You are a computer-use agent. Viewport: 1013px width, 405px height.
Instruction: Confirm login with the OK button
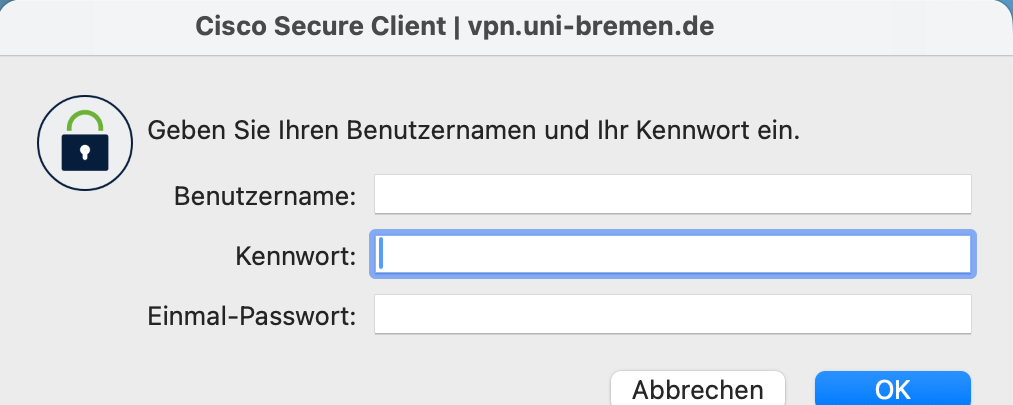(892, 389)
